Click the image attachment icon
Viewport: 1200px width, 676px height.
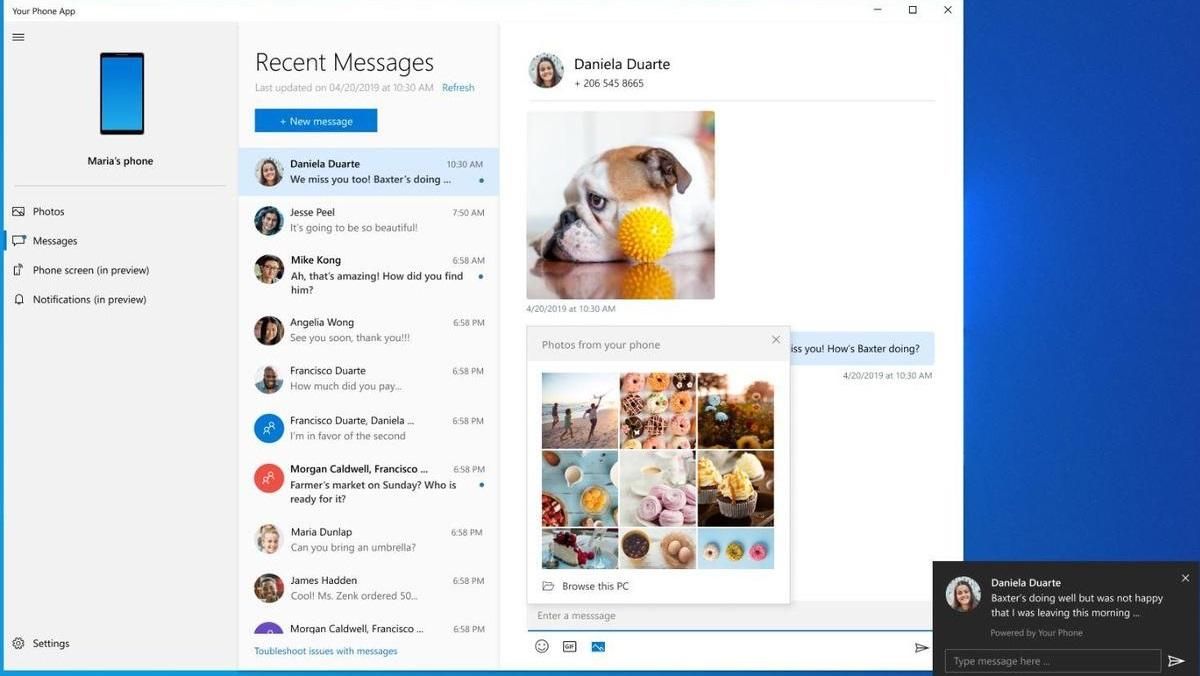pyautogui.click(x=598, y=647)
